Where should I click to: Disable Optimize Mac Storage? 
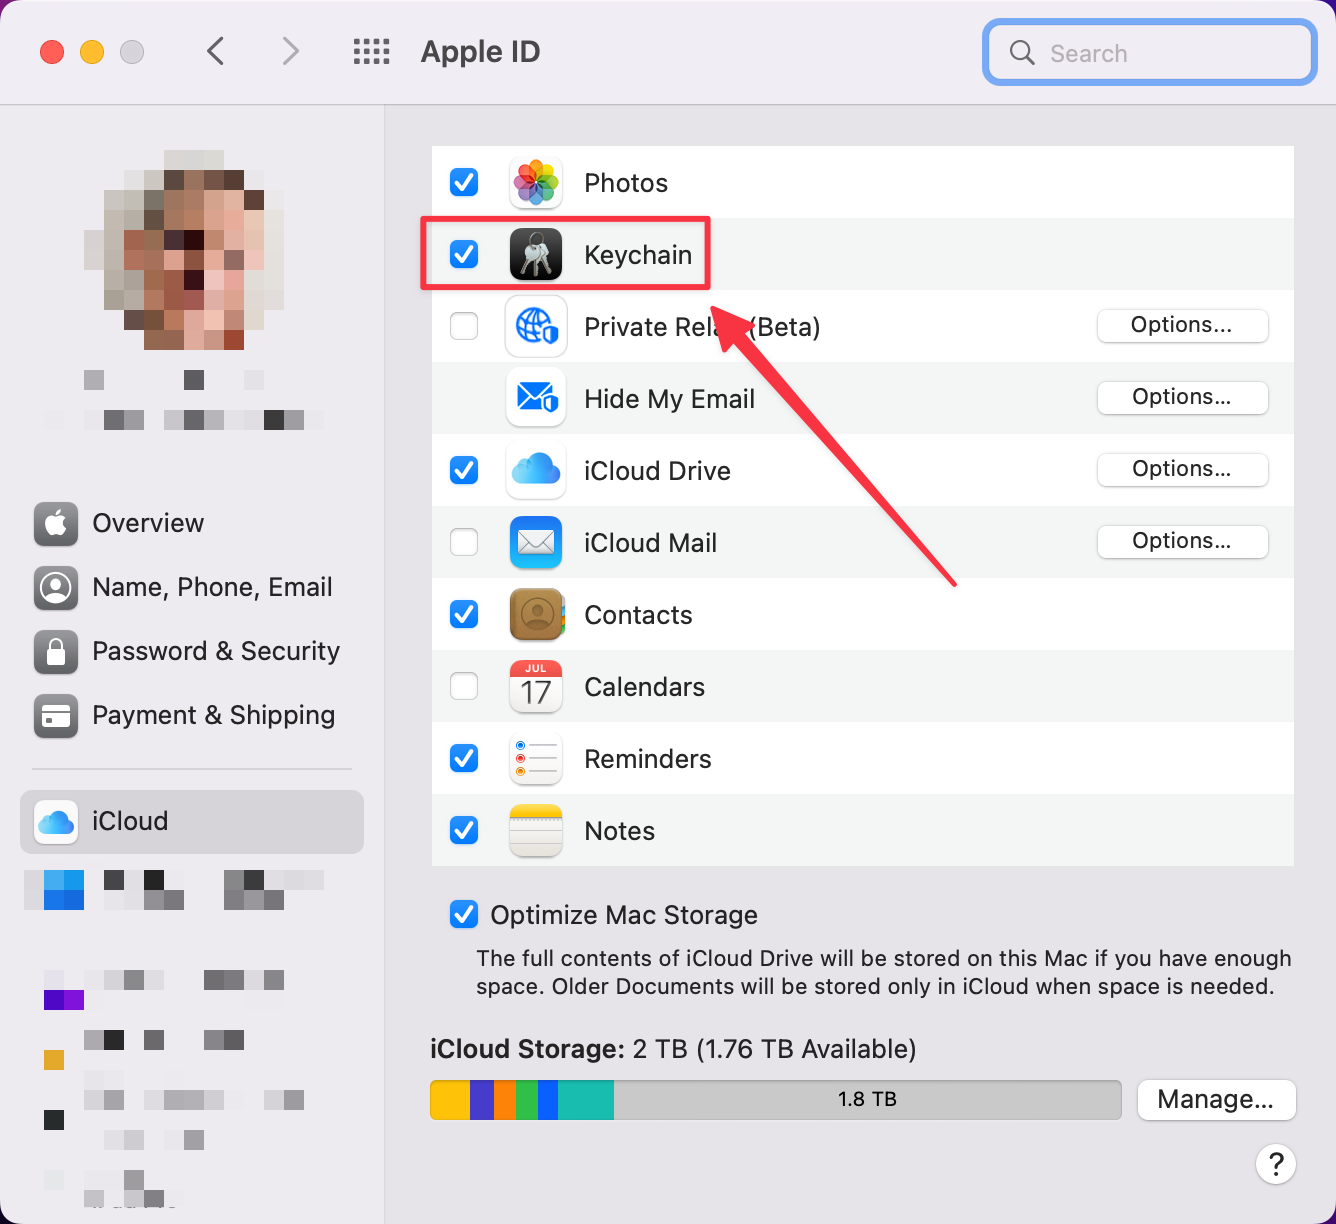(464, 914)
